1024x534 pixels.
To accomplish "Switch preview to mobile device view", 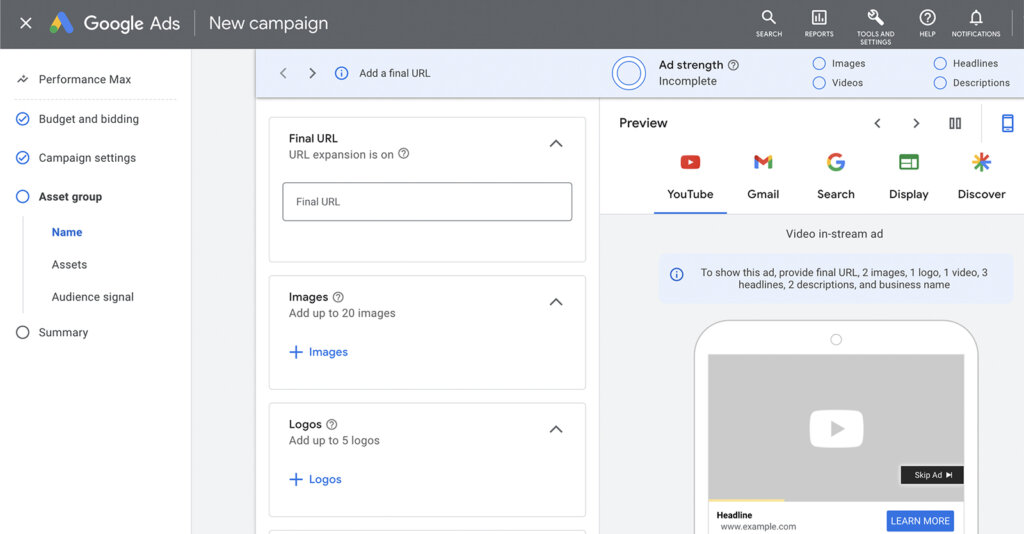I will (1008, 123).
